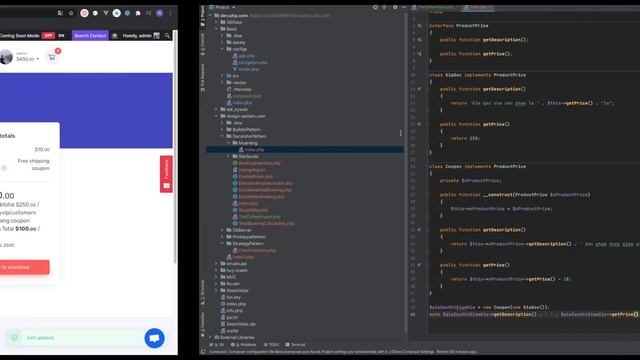Screen dimensions: 640x360
Task: Collapse the Basic folder
Action: point(216,29)
